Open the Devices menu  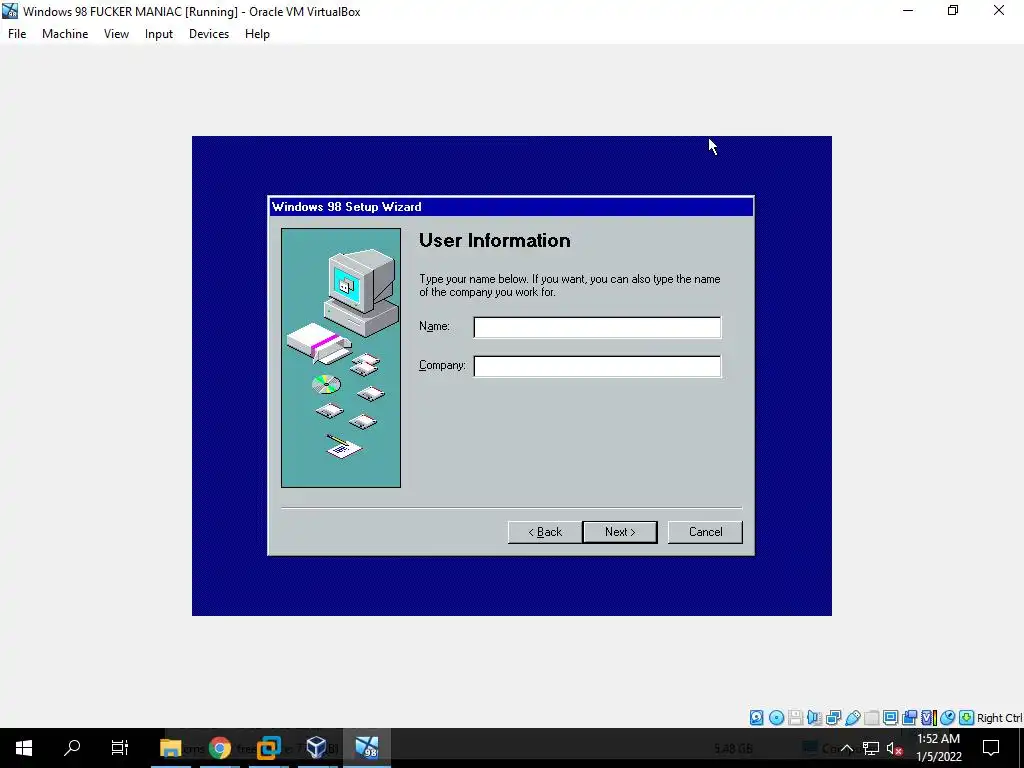[209, 34]
